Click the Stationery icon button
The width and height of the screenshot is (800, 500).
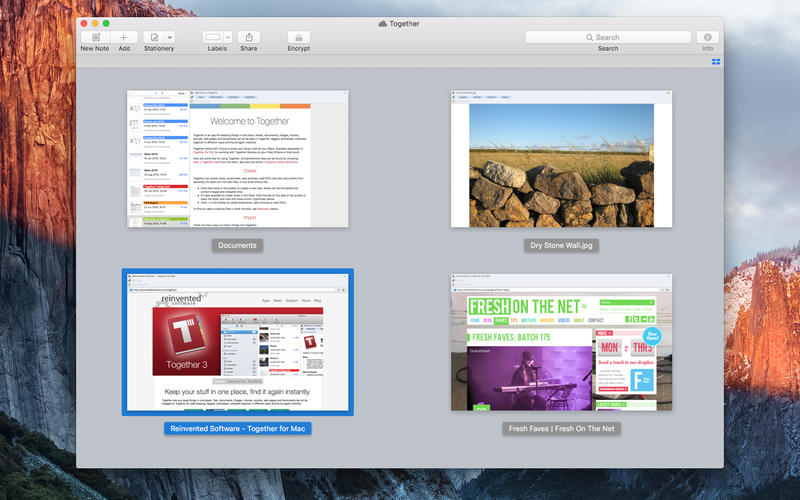tap(154, 37)
